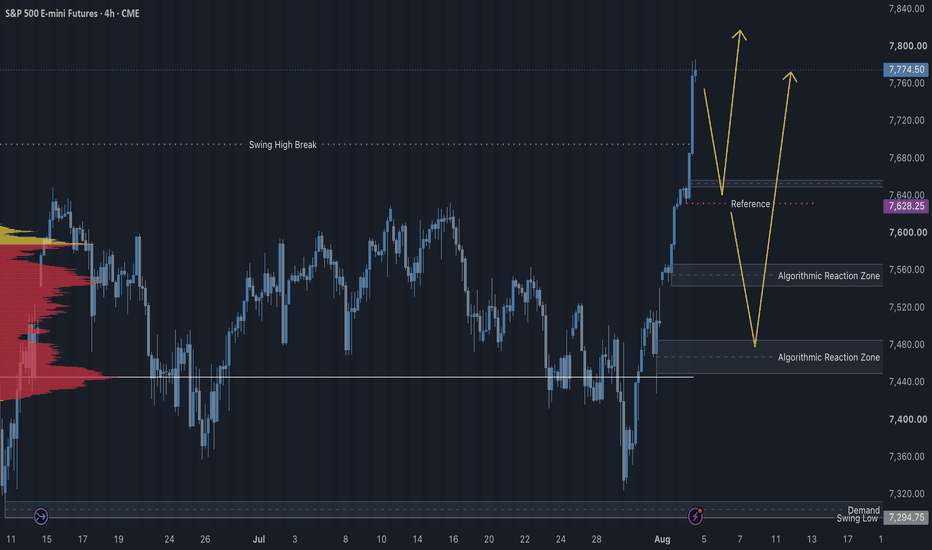Click the 7,560.00 price axis label
Screen dimensions: 932x550
tap(908, 270)
